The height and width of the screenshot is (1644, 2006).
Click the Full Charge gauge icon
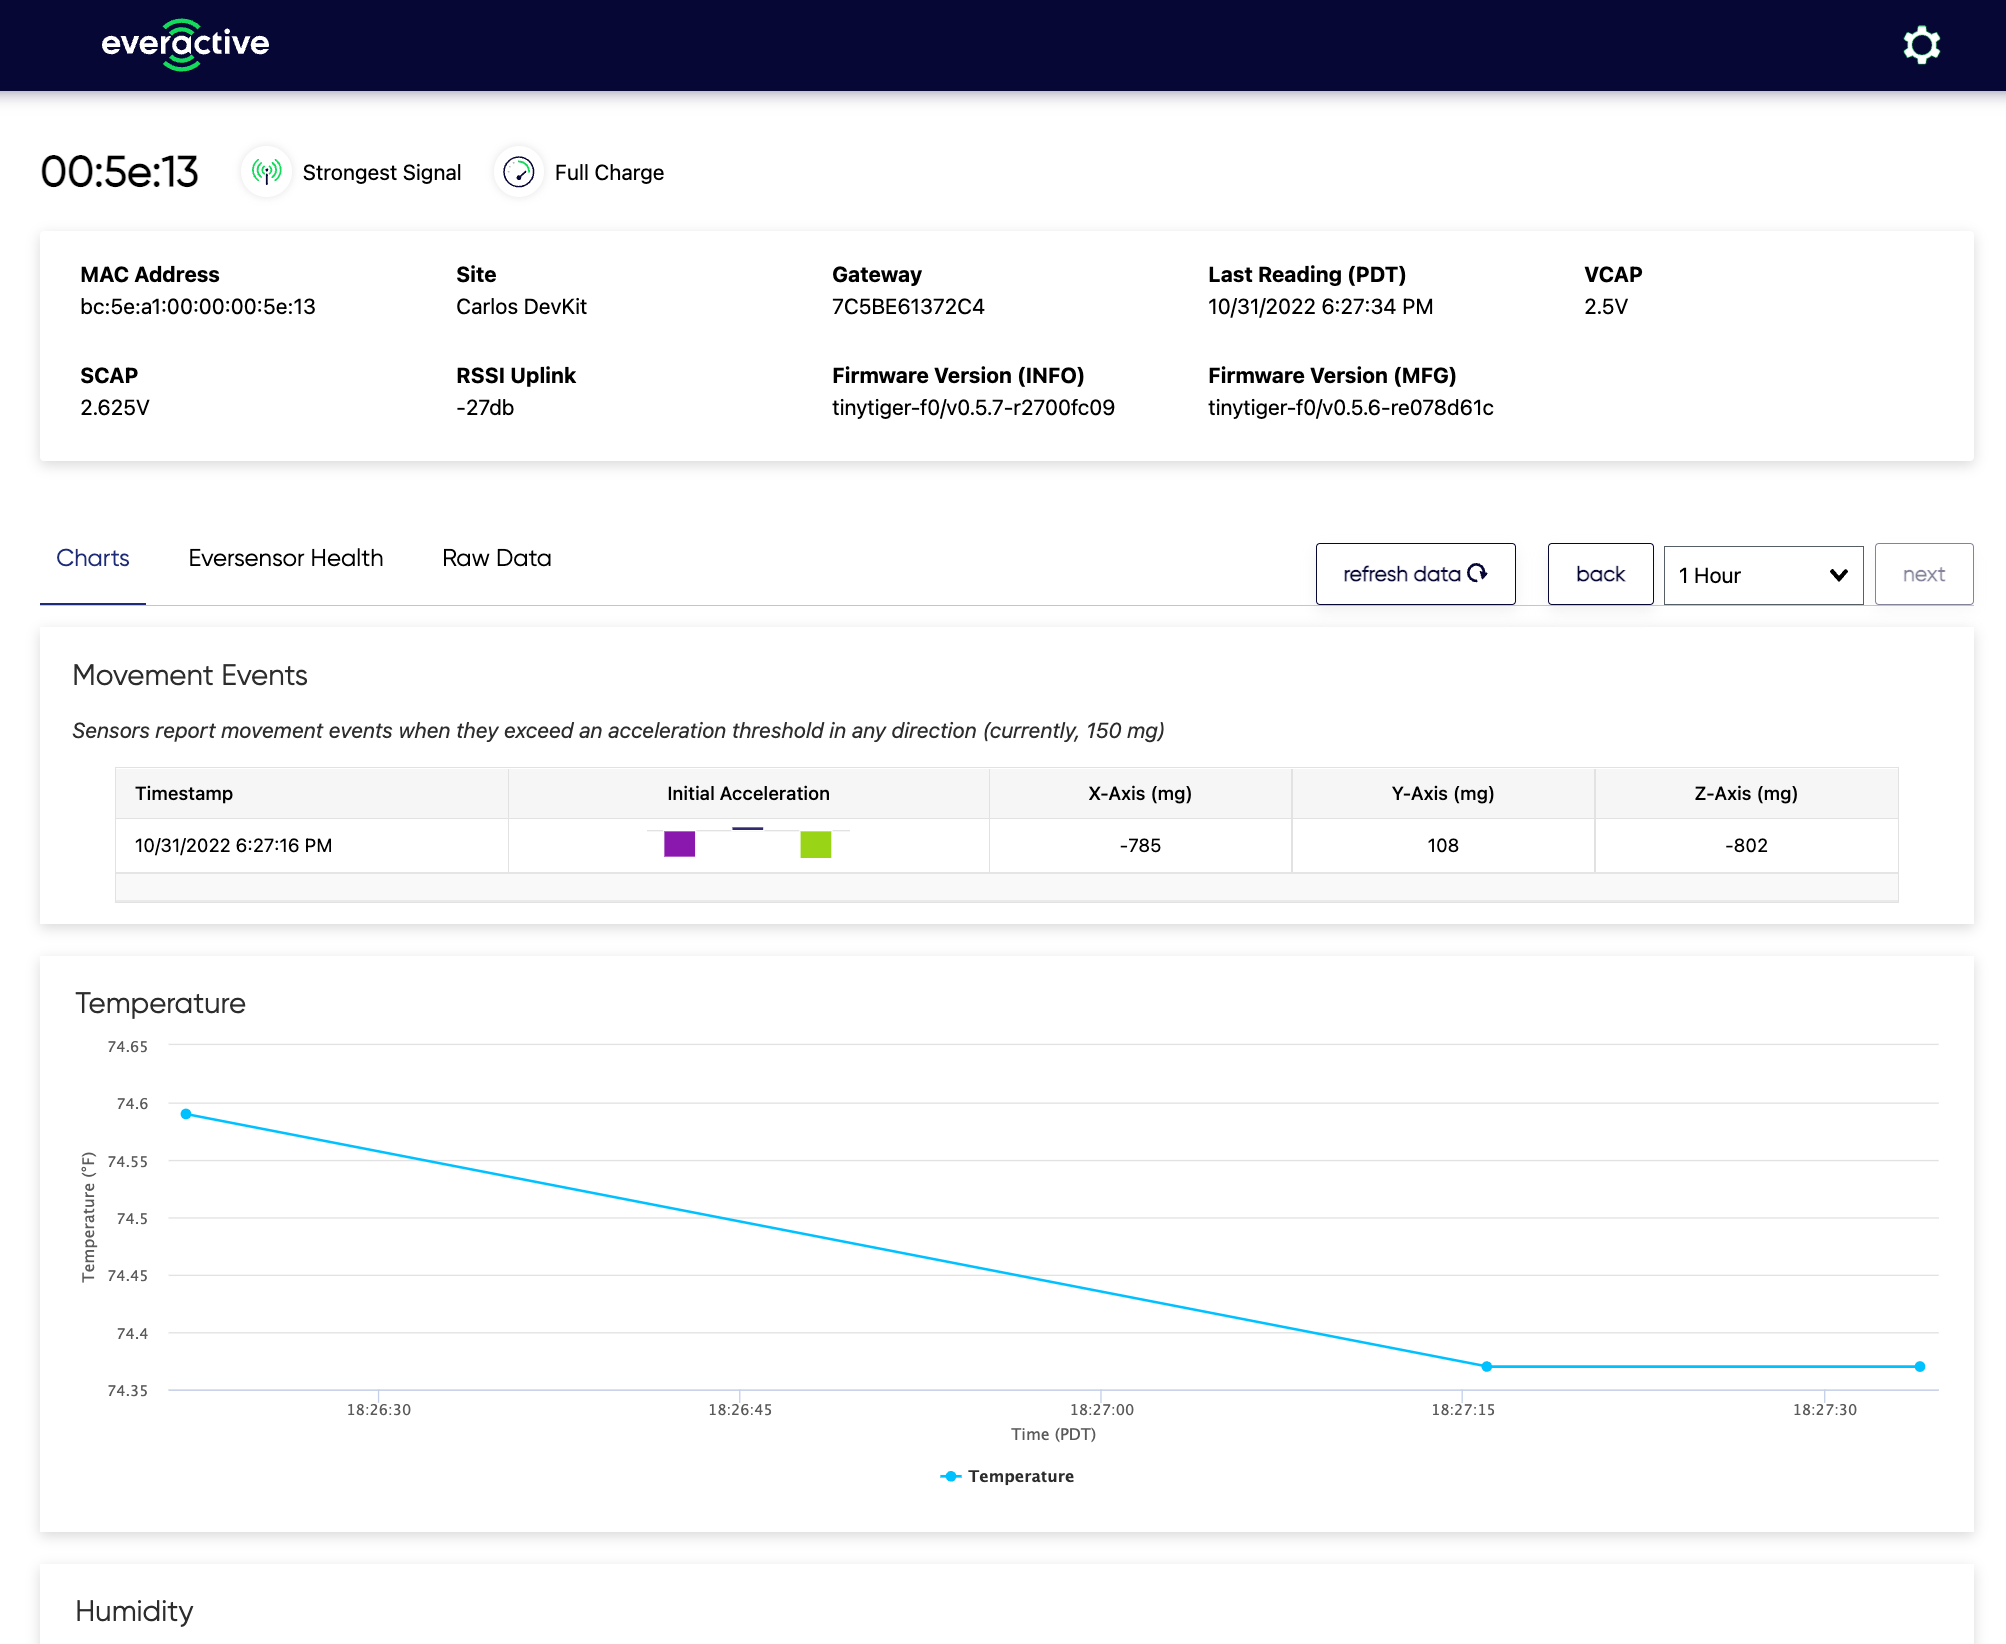(518, 172)
